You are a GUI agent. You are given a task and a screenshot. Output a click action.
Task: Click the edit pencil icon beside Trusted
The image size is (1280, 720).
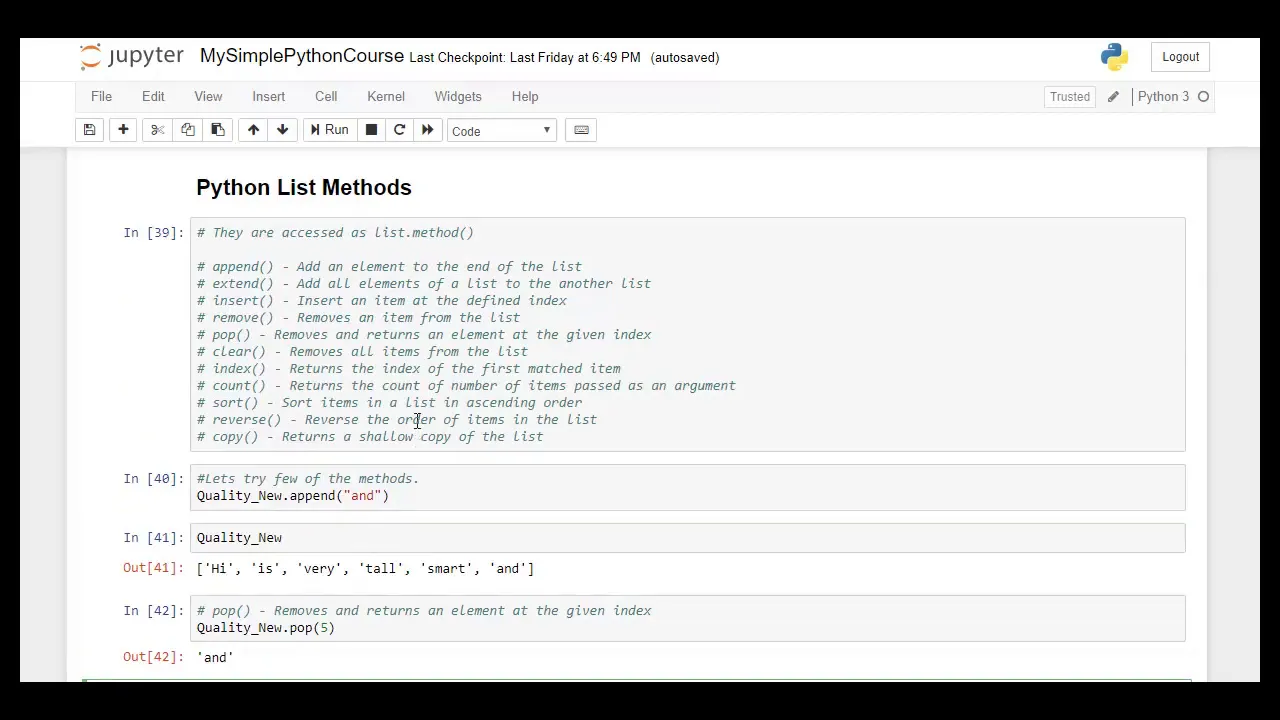click(x=1113, y=97)
